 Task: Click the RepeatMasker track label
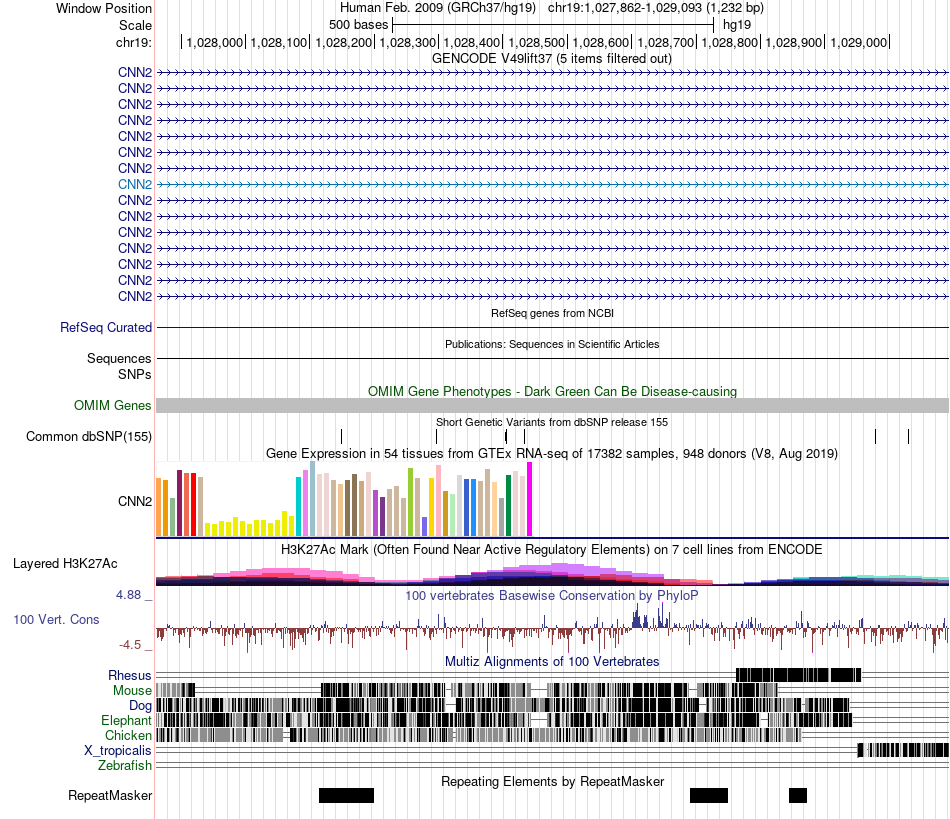(110, 795)
